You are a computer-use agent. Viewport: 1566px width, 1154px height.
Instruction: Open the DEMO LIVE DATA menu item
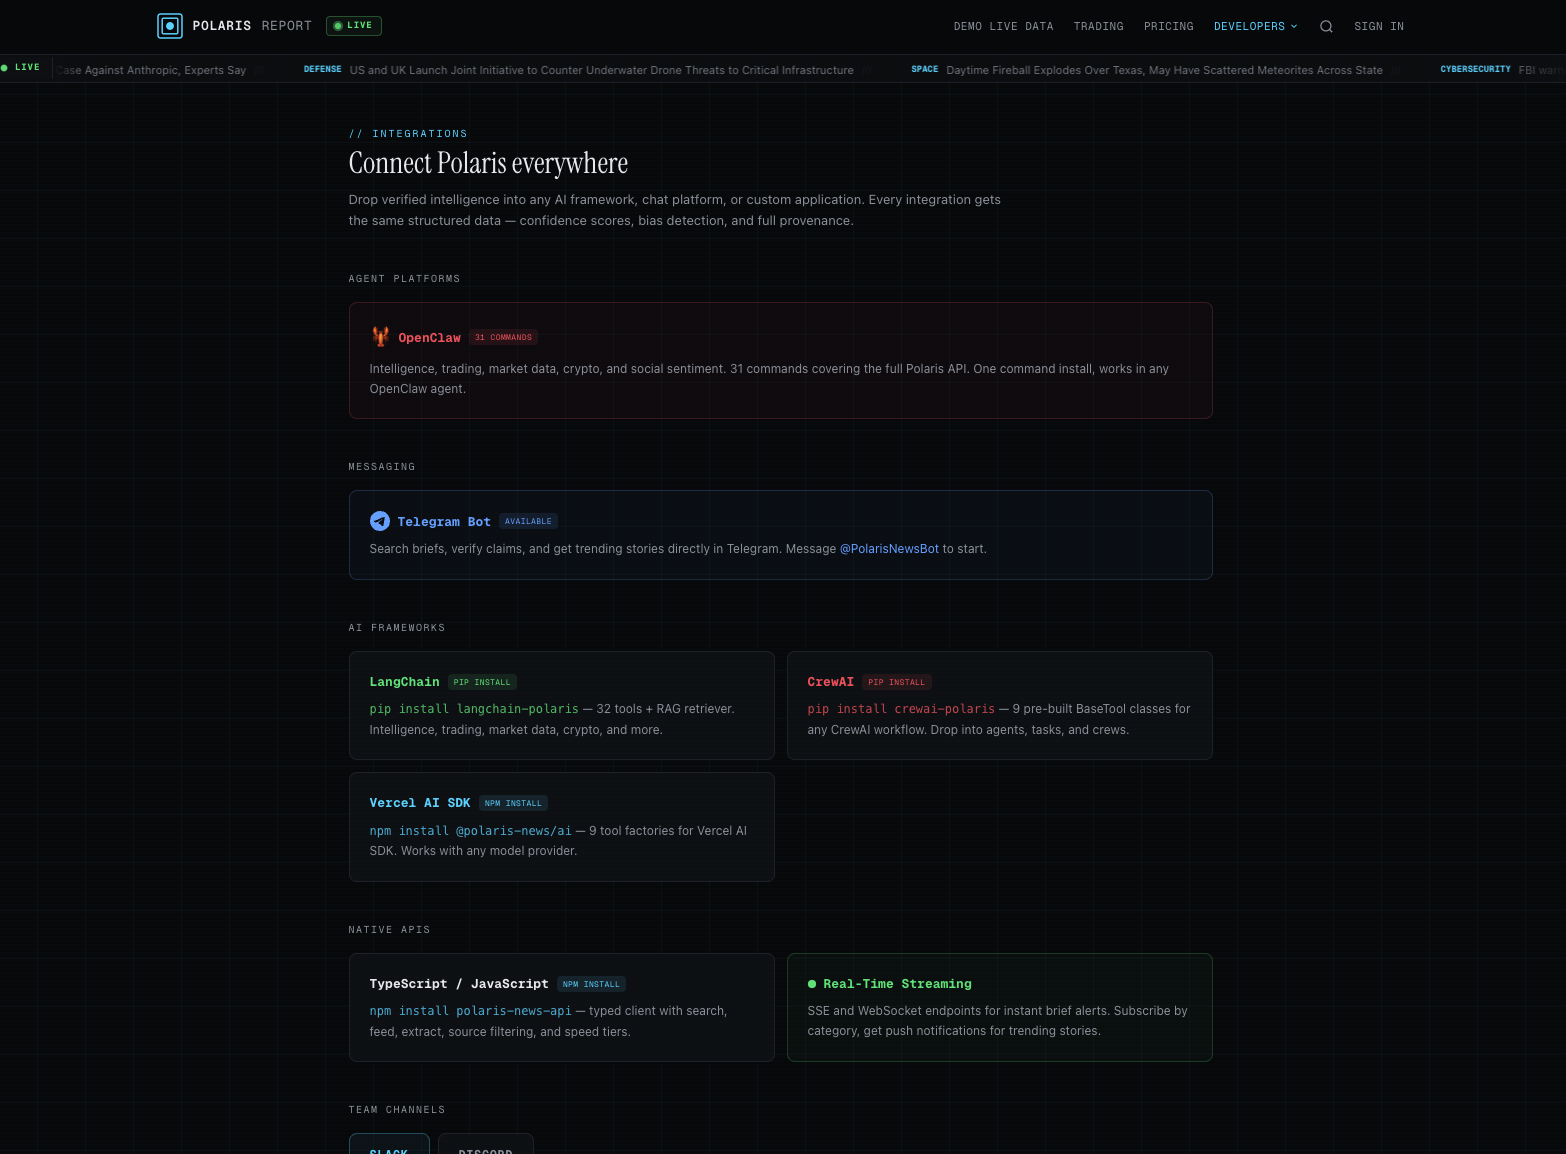point(1003,26)
